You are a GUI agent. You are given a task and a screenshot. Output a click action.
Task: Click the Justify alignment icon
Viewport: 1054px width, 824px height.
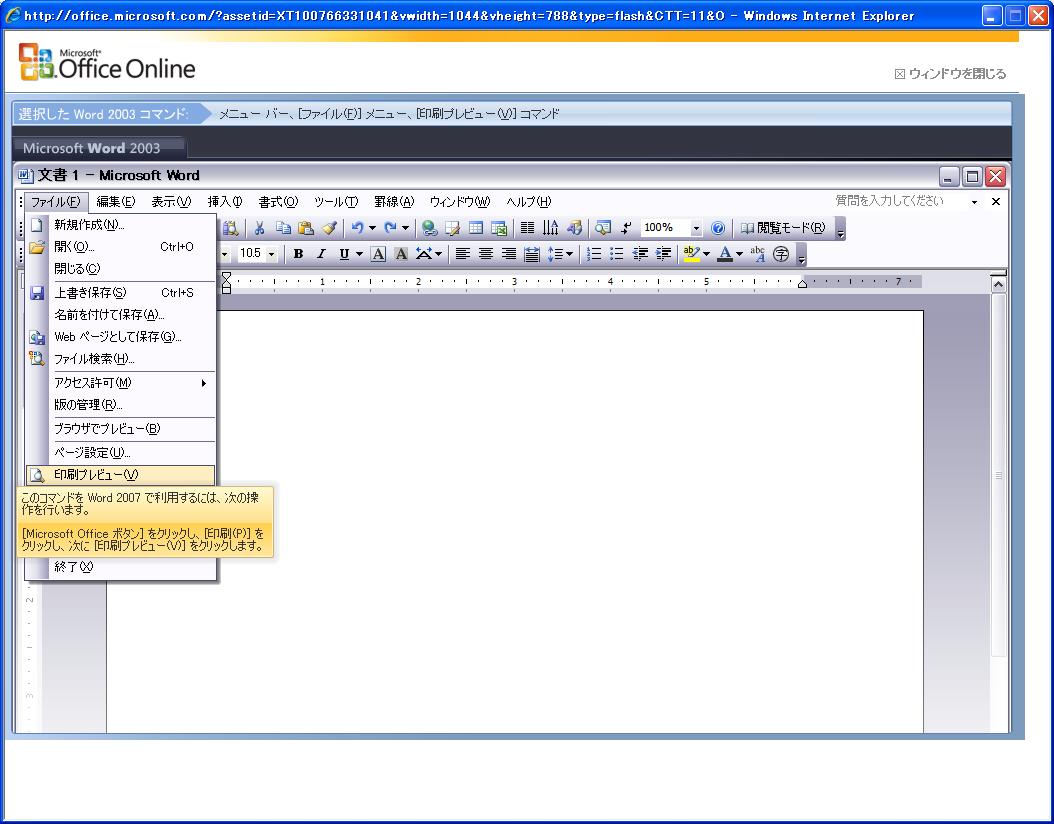click(x=532, y=253)
